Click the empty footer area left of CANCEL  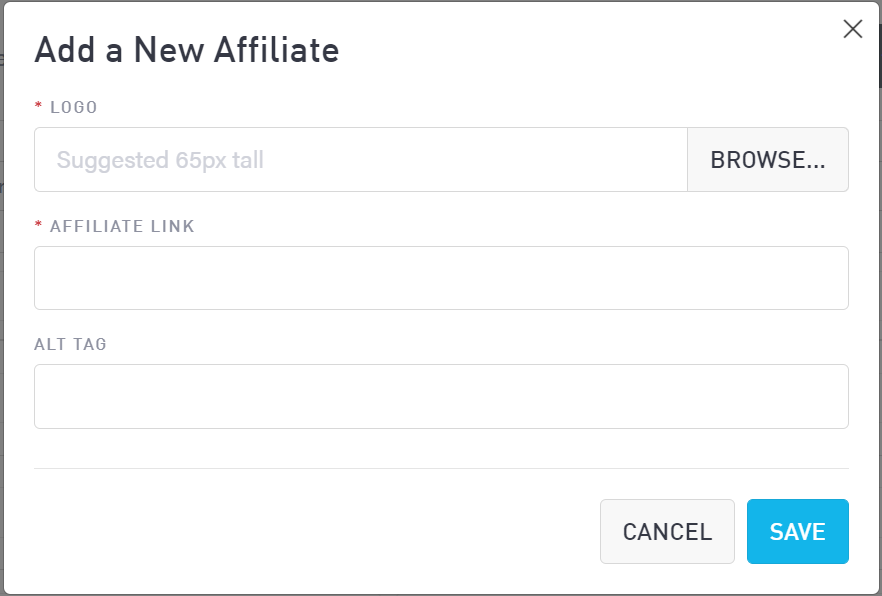point(300,532)
